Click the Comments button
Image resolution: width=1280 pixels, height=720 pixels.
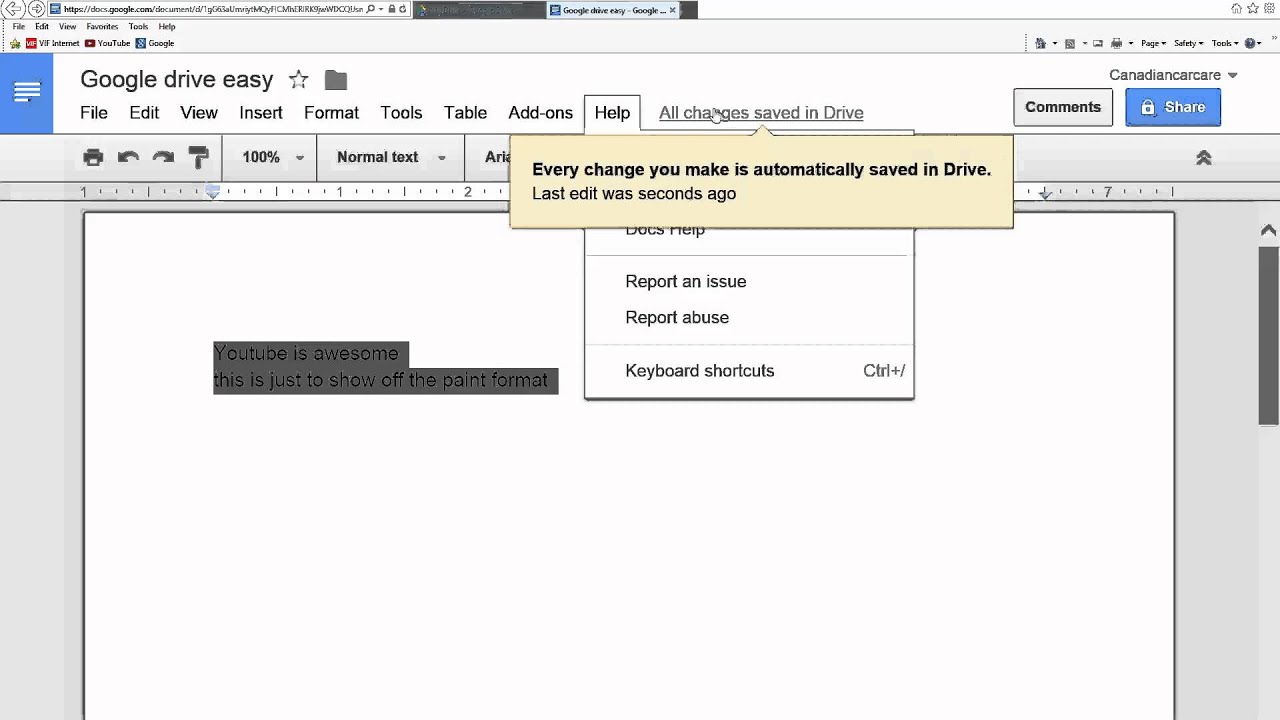(1063, 107)
